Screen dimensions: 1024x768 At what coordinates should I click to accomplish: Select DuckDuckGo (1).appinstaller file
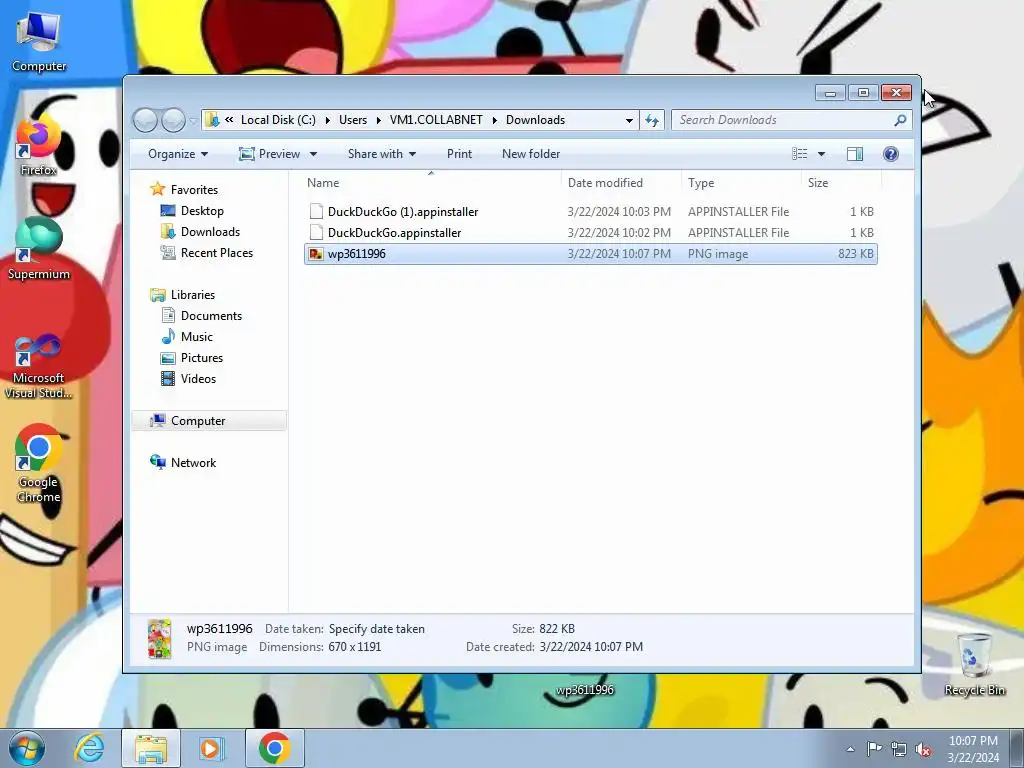pyautogui.click(x=591, y=212)
